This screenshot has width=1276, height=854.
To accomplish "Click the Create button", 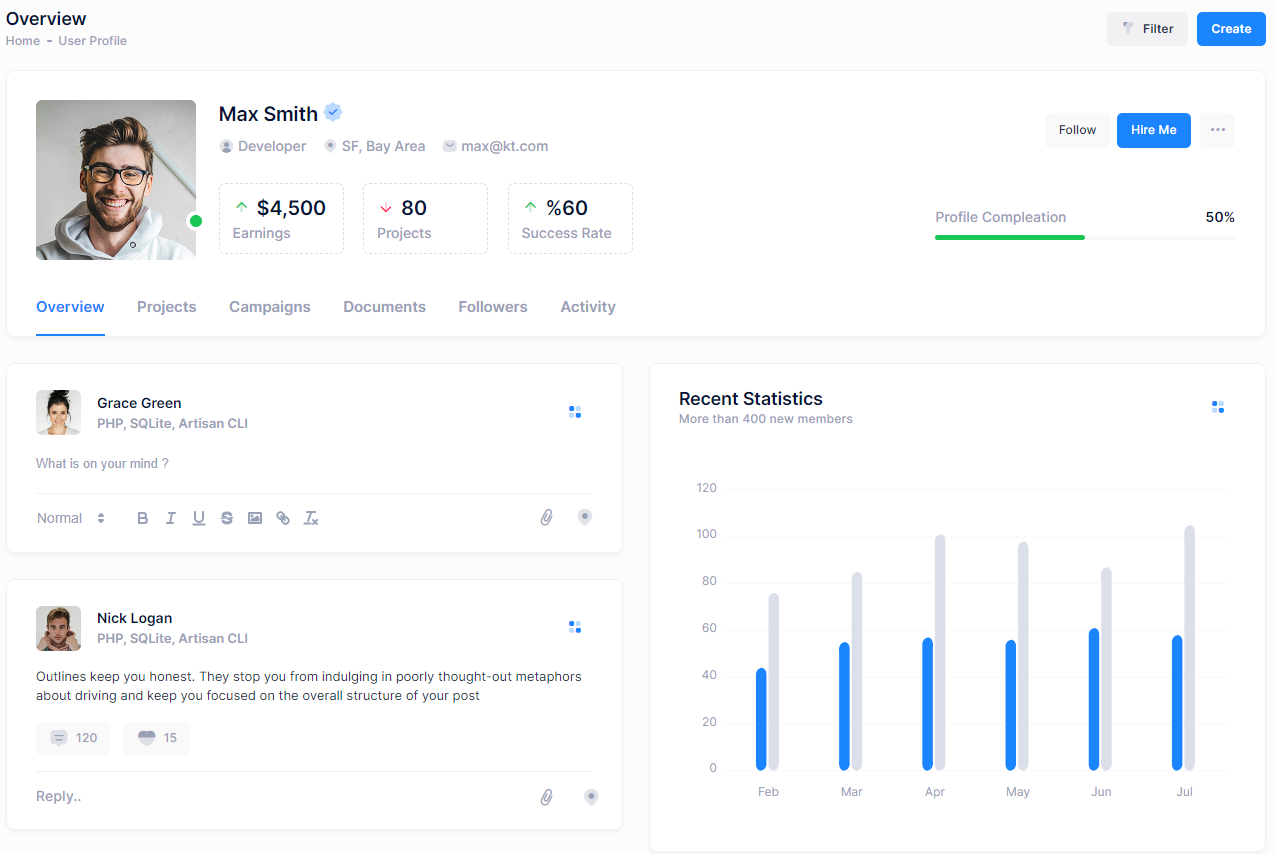I will 1230,29.
